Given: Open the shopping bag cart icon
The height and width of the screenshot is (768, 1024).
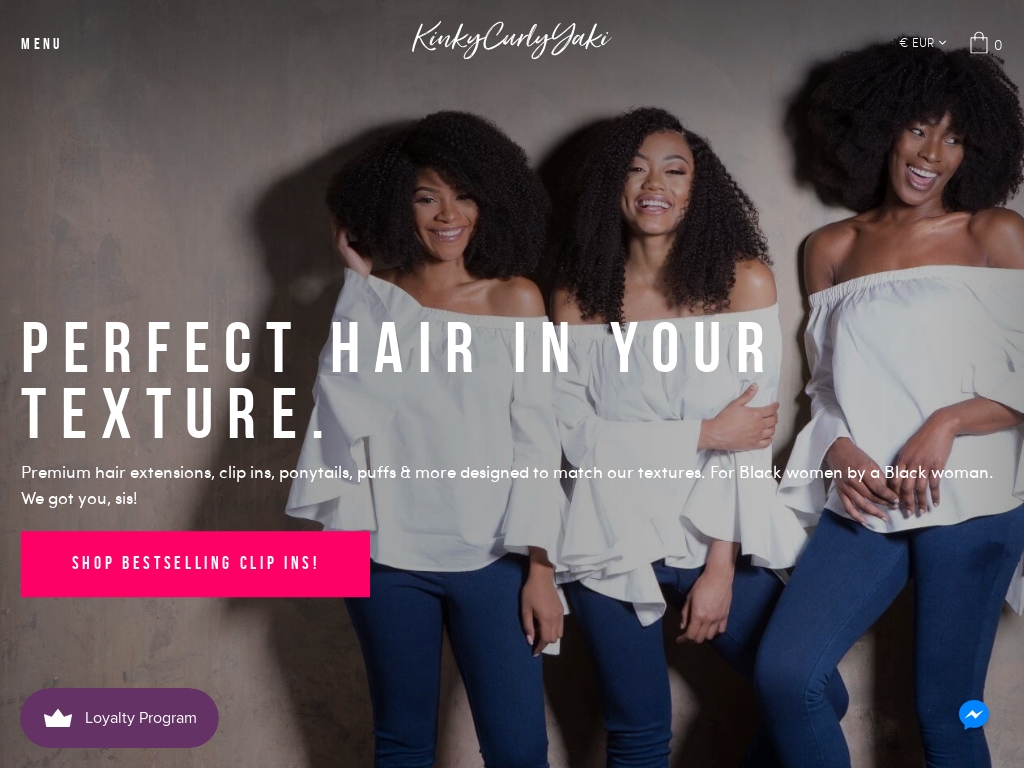Looking at the screenshot, I should click(x=978, y=43).
